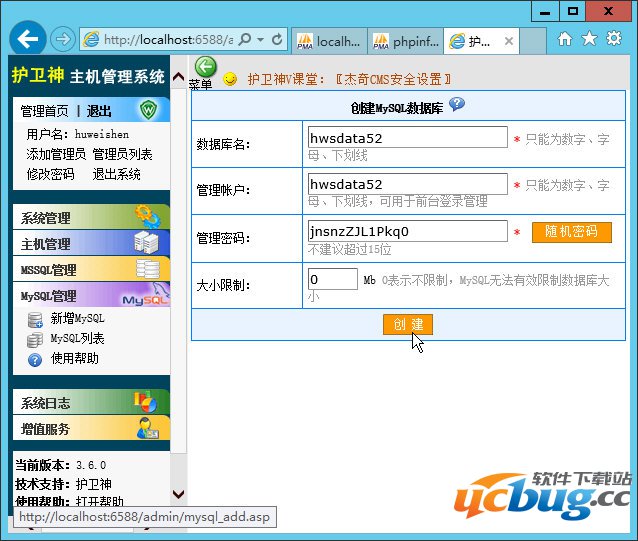Open the Home icon in the browser toolbar
The height and width of the screenshot is (541, 638).
(x=564, y=39)
